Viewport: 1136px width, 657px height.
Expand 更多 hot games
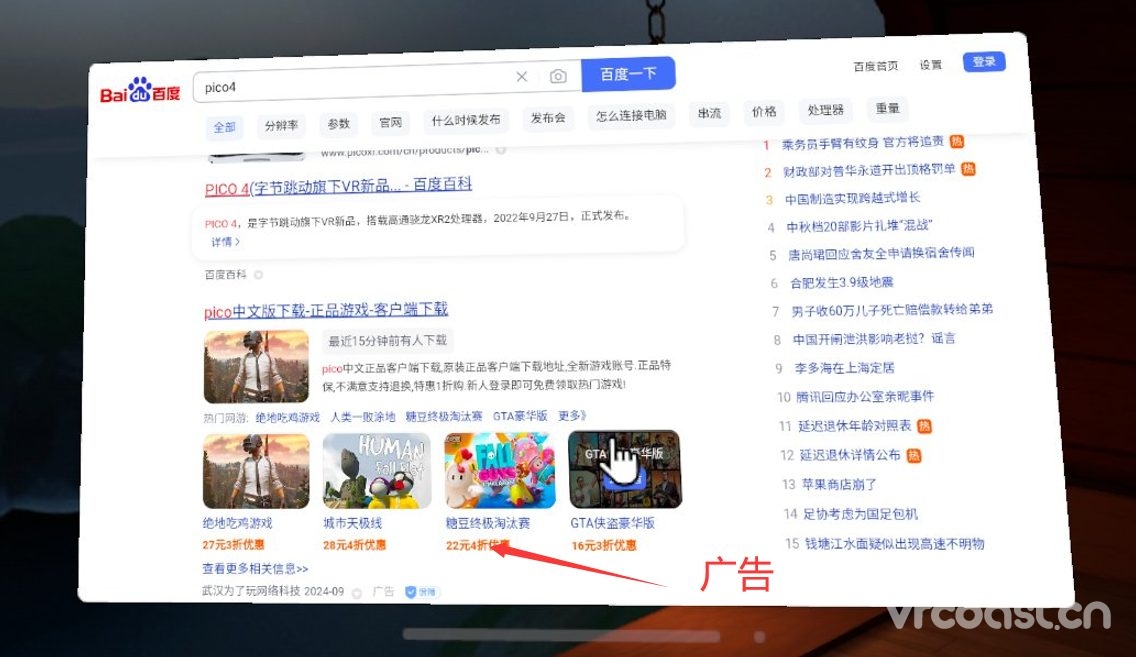[x=572, y=415]
